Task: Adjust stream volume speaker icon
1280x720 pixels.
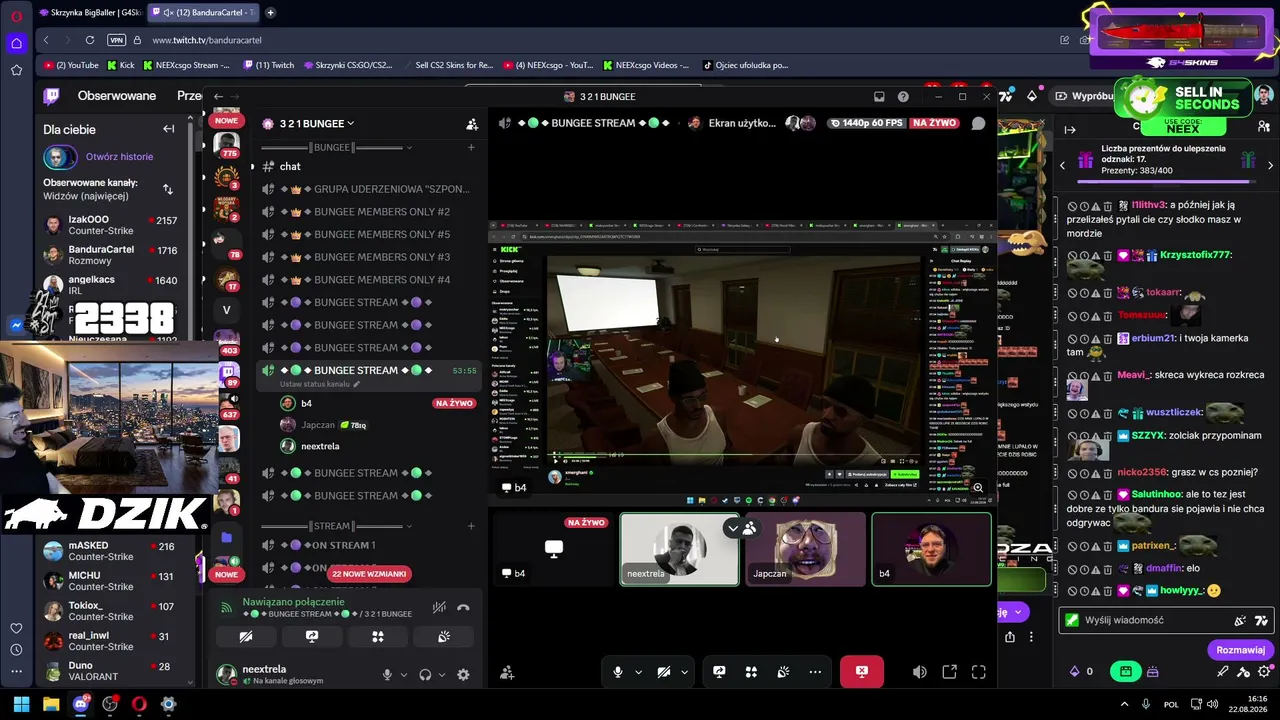Action: click(x=920, y=672)
